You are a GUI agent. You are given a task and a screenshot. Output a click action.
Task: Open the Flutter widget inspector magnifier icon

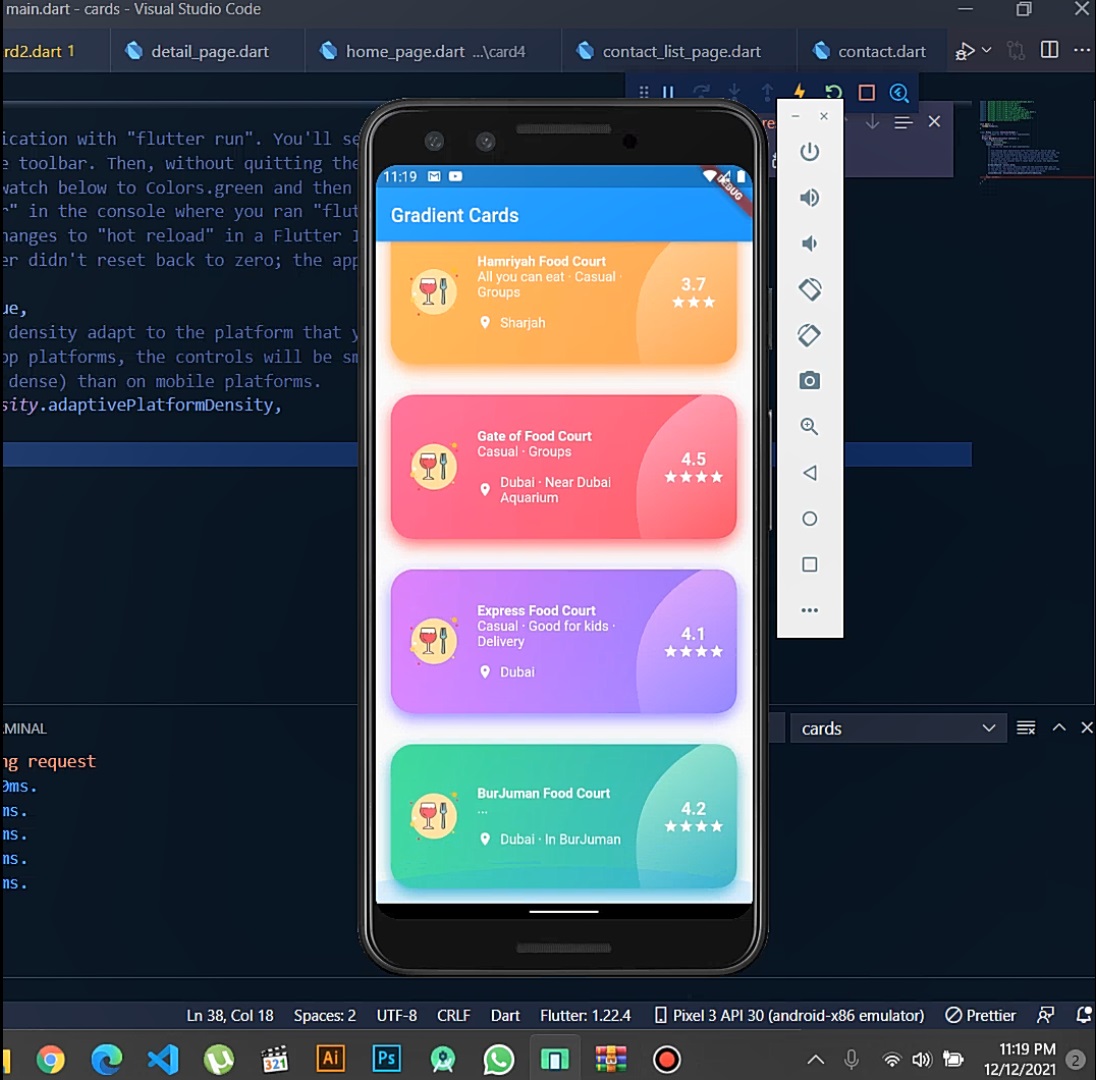pos(899,92)
